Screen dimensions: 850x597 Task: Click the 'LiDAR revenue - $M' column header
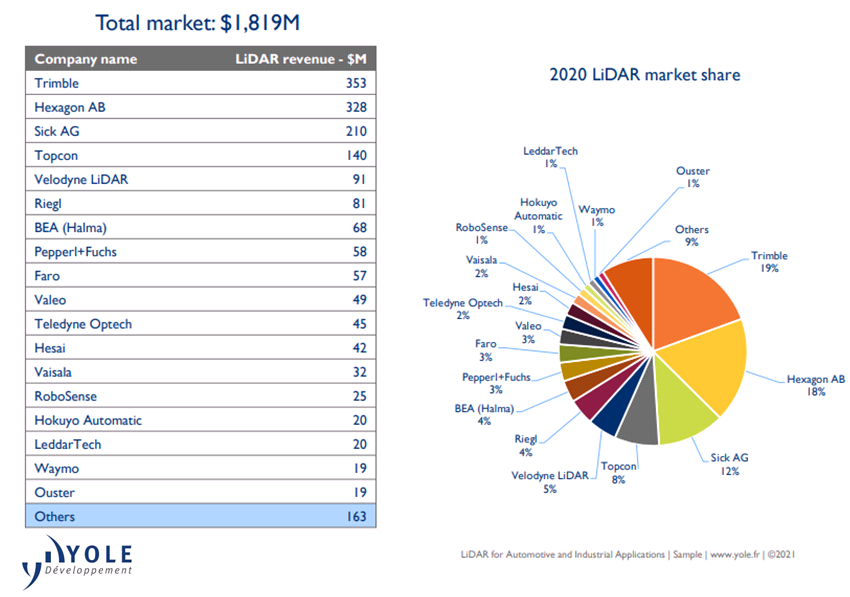(301, 59)
